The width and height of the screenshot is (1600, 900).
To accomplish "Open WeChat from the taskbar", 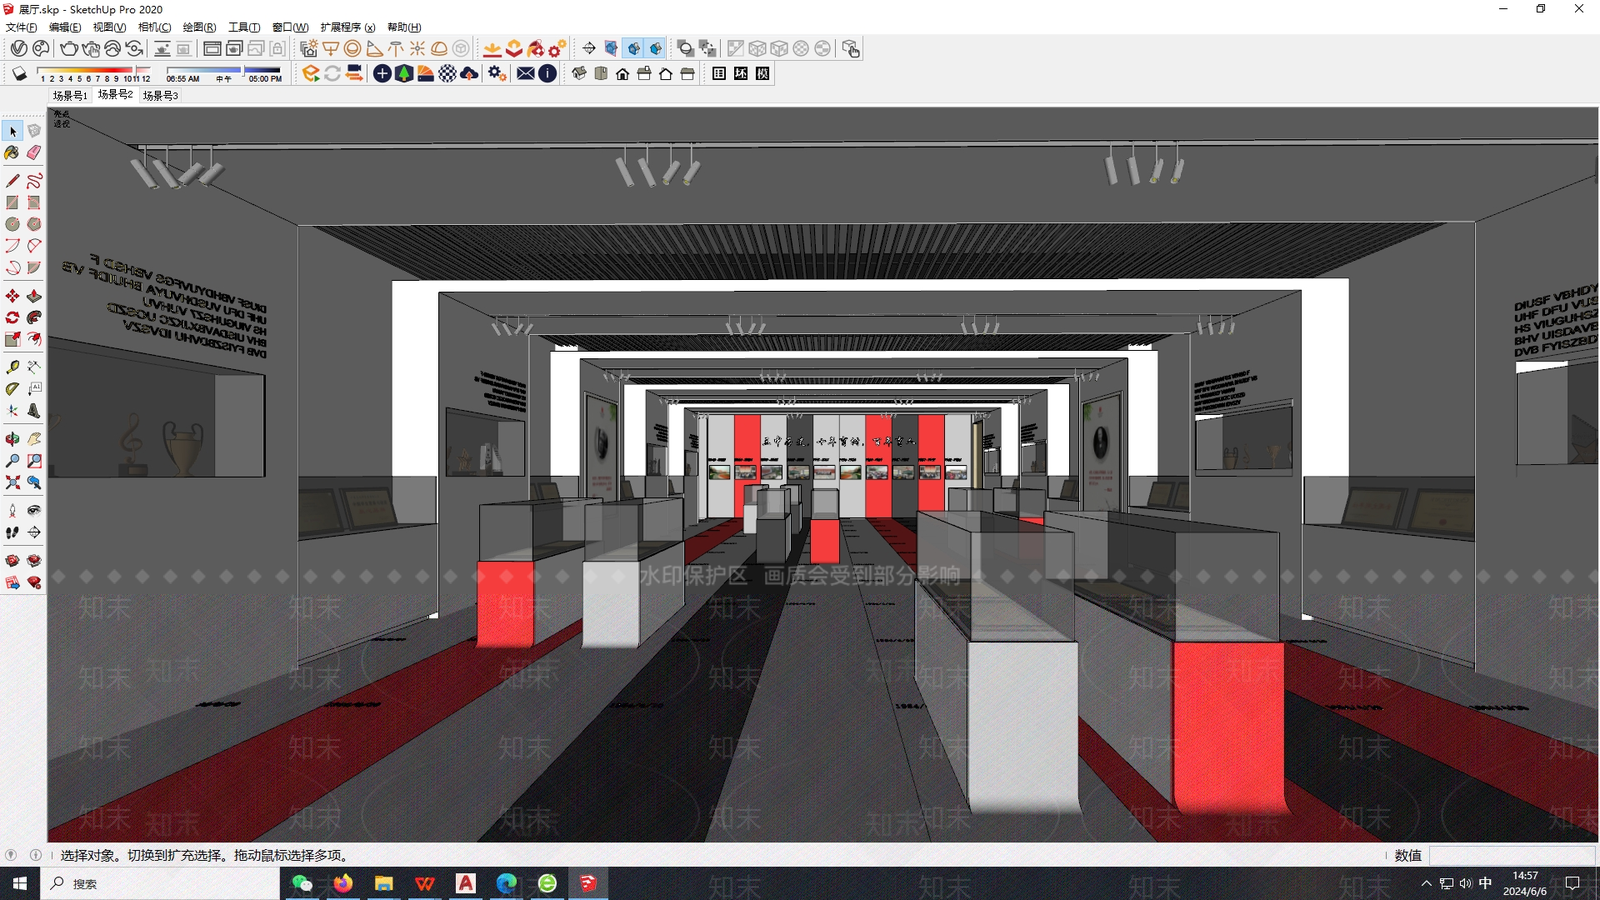I will [x=301, y=883].
